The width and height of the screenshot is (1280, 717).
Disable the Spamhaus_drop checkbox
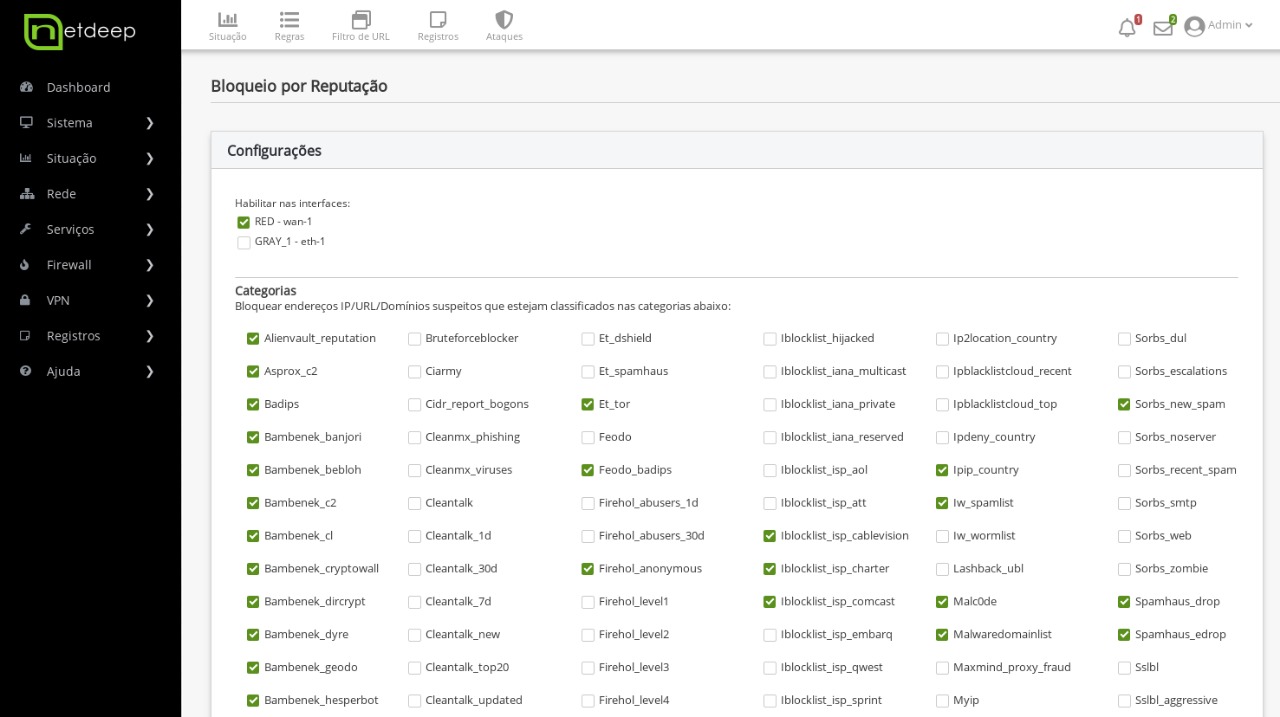tap(1124, 602)
